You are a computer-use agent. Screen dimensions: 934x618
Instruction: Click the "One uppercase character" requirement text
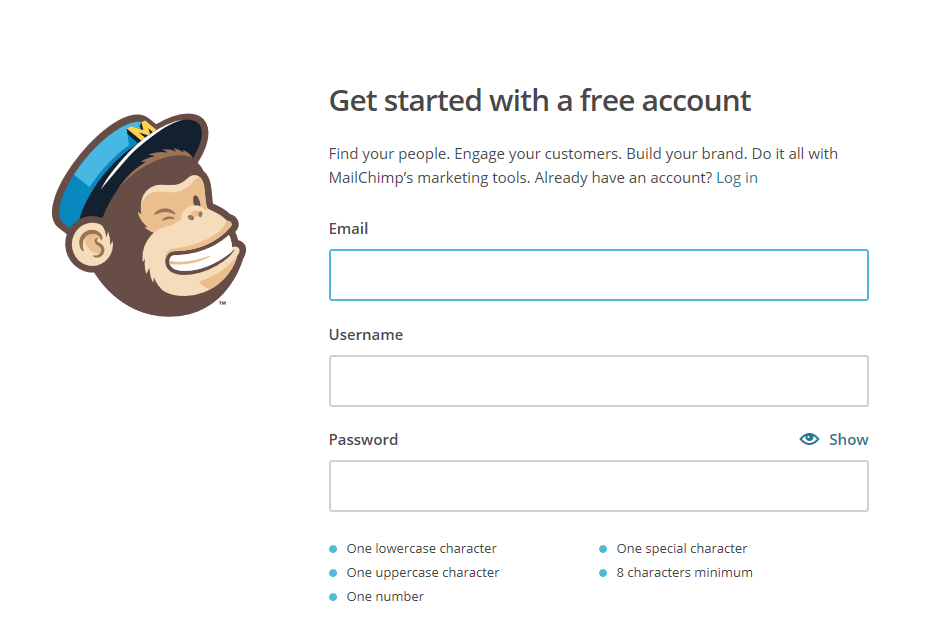click(x=422, y=572)
